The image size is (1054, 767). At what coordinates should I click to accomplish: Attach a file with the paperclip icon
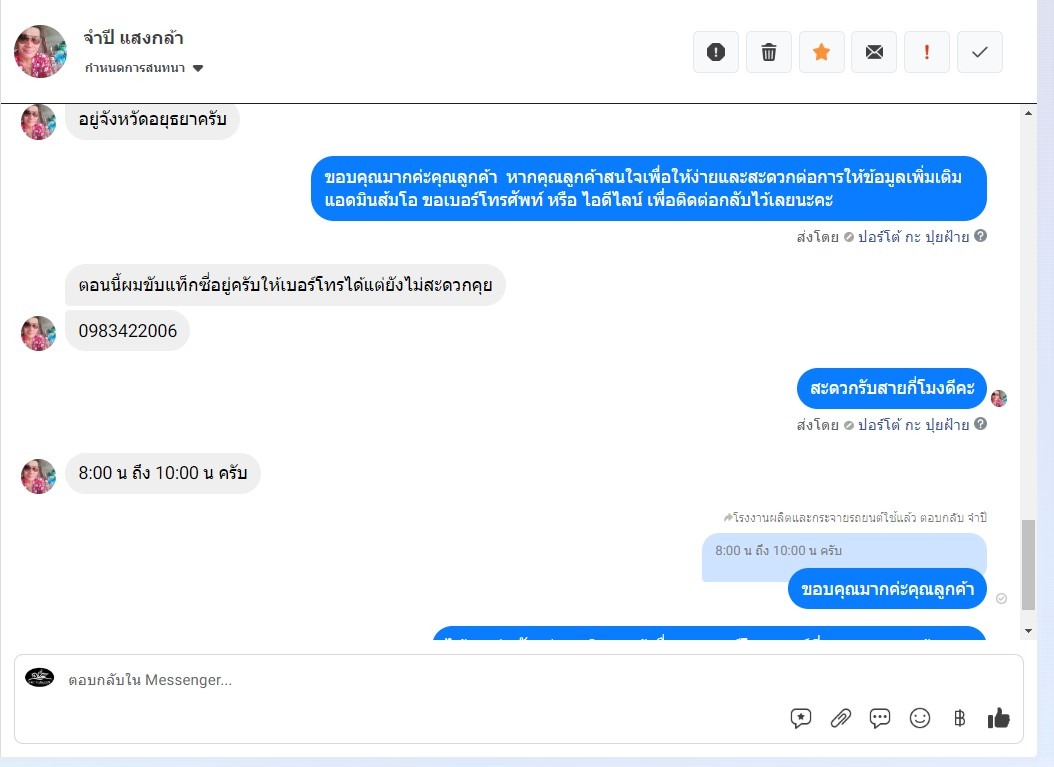pos(840,718)
